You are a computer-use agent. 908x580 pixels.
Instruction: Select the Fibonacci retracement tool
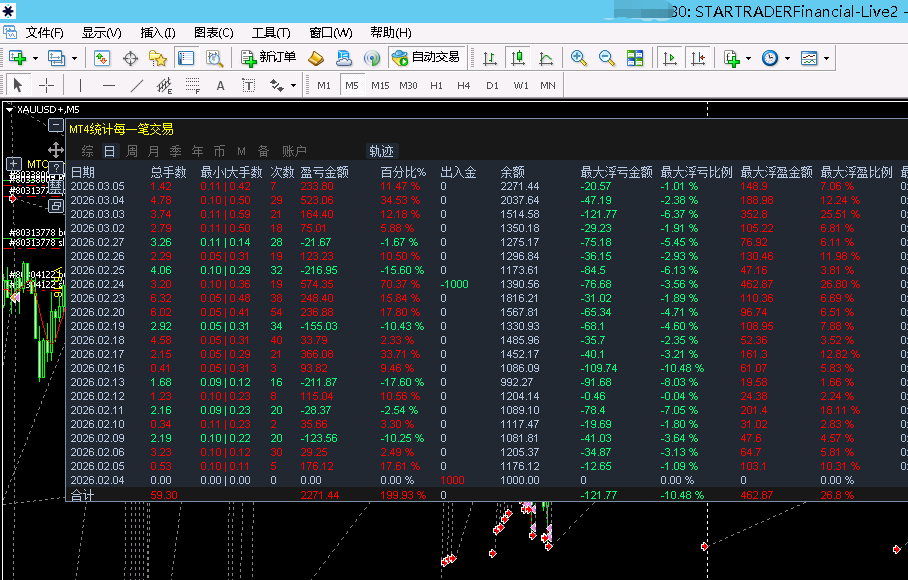[x=193, y=85]
